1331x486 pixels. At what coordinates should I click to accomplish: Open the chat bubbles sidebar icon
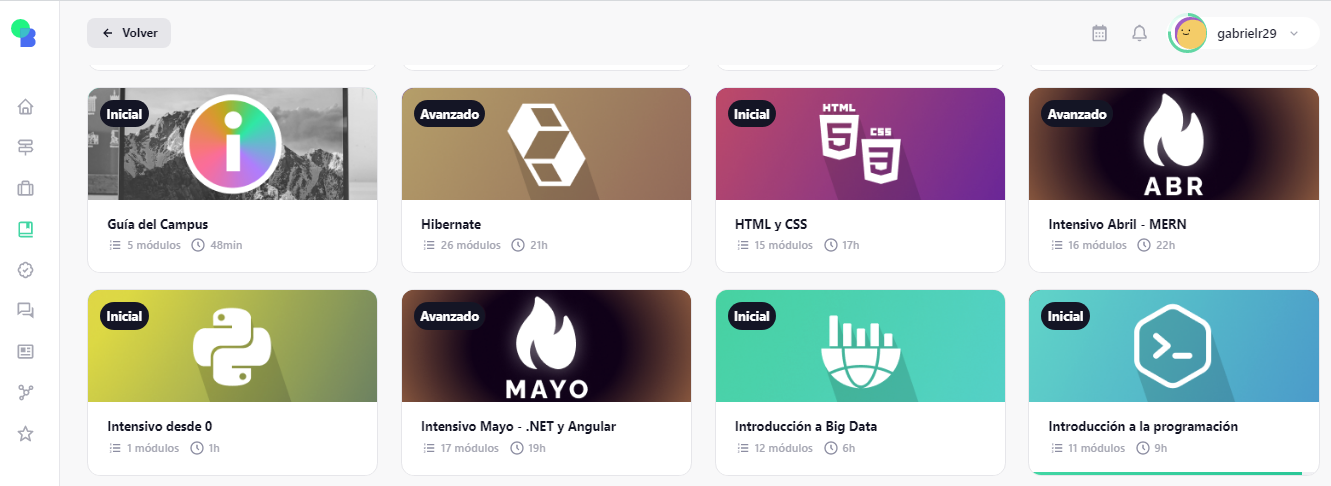26,311
